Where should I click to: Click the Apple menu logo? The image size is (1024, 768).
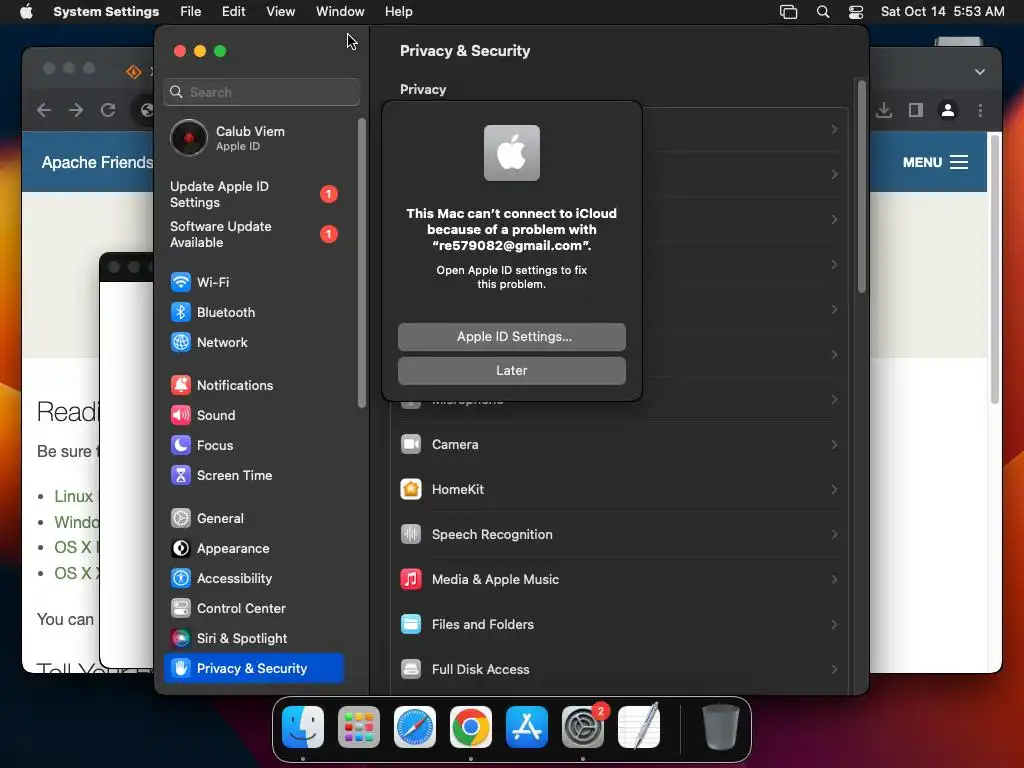[x=26, y=12]
